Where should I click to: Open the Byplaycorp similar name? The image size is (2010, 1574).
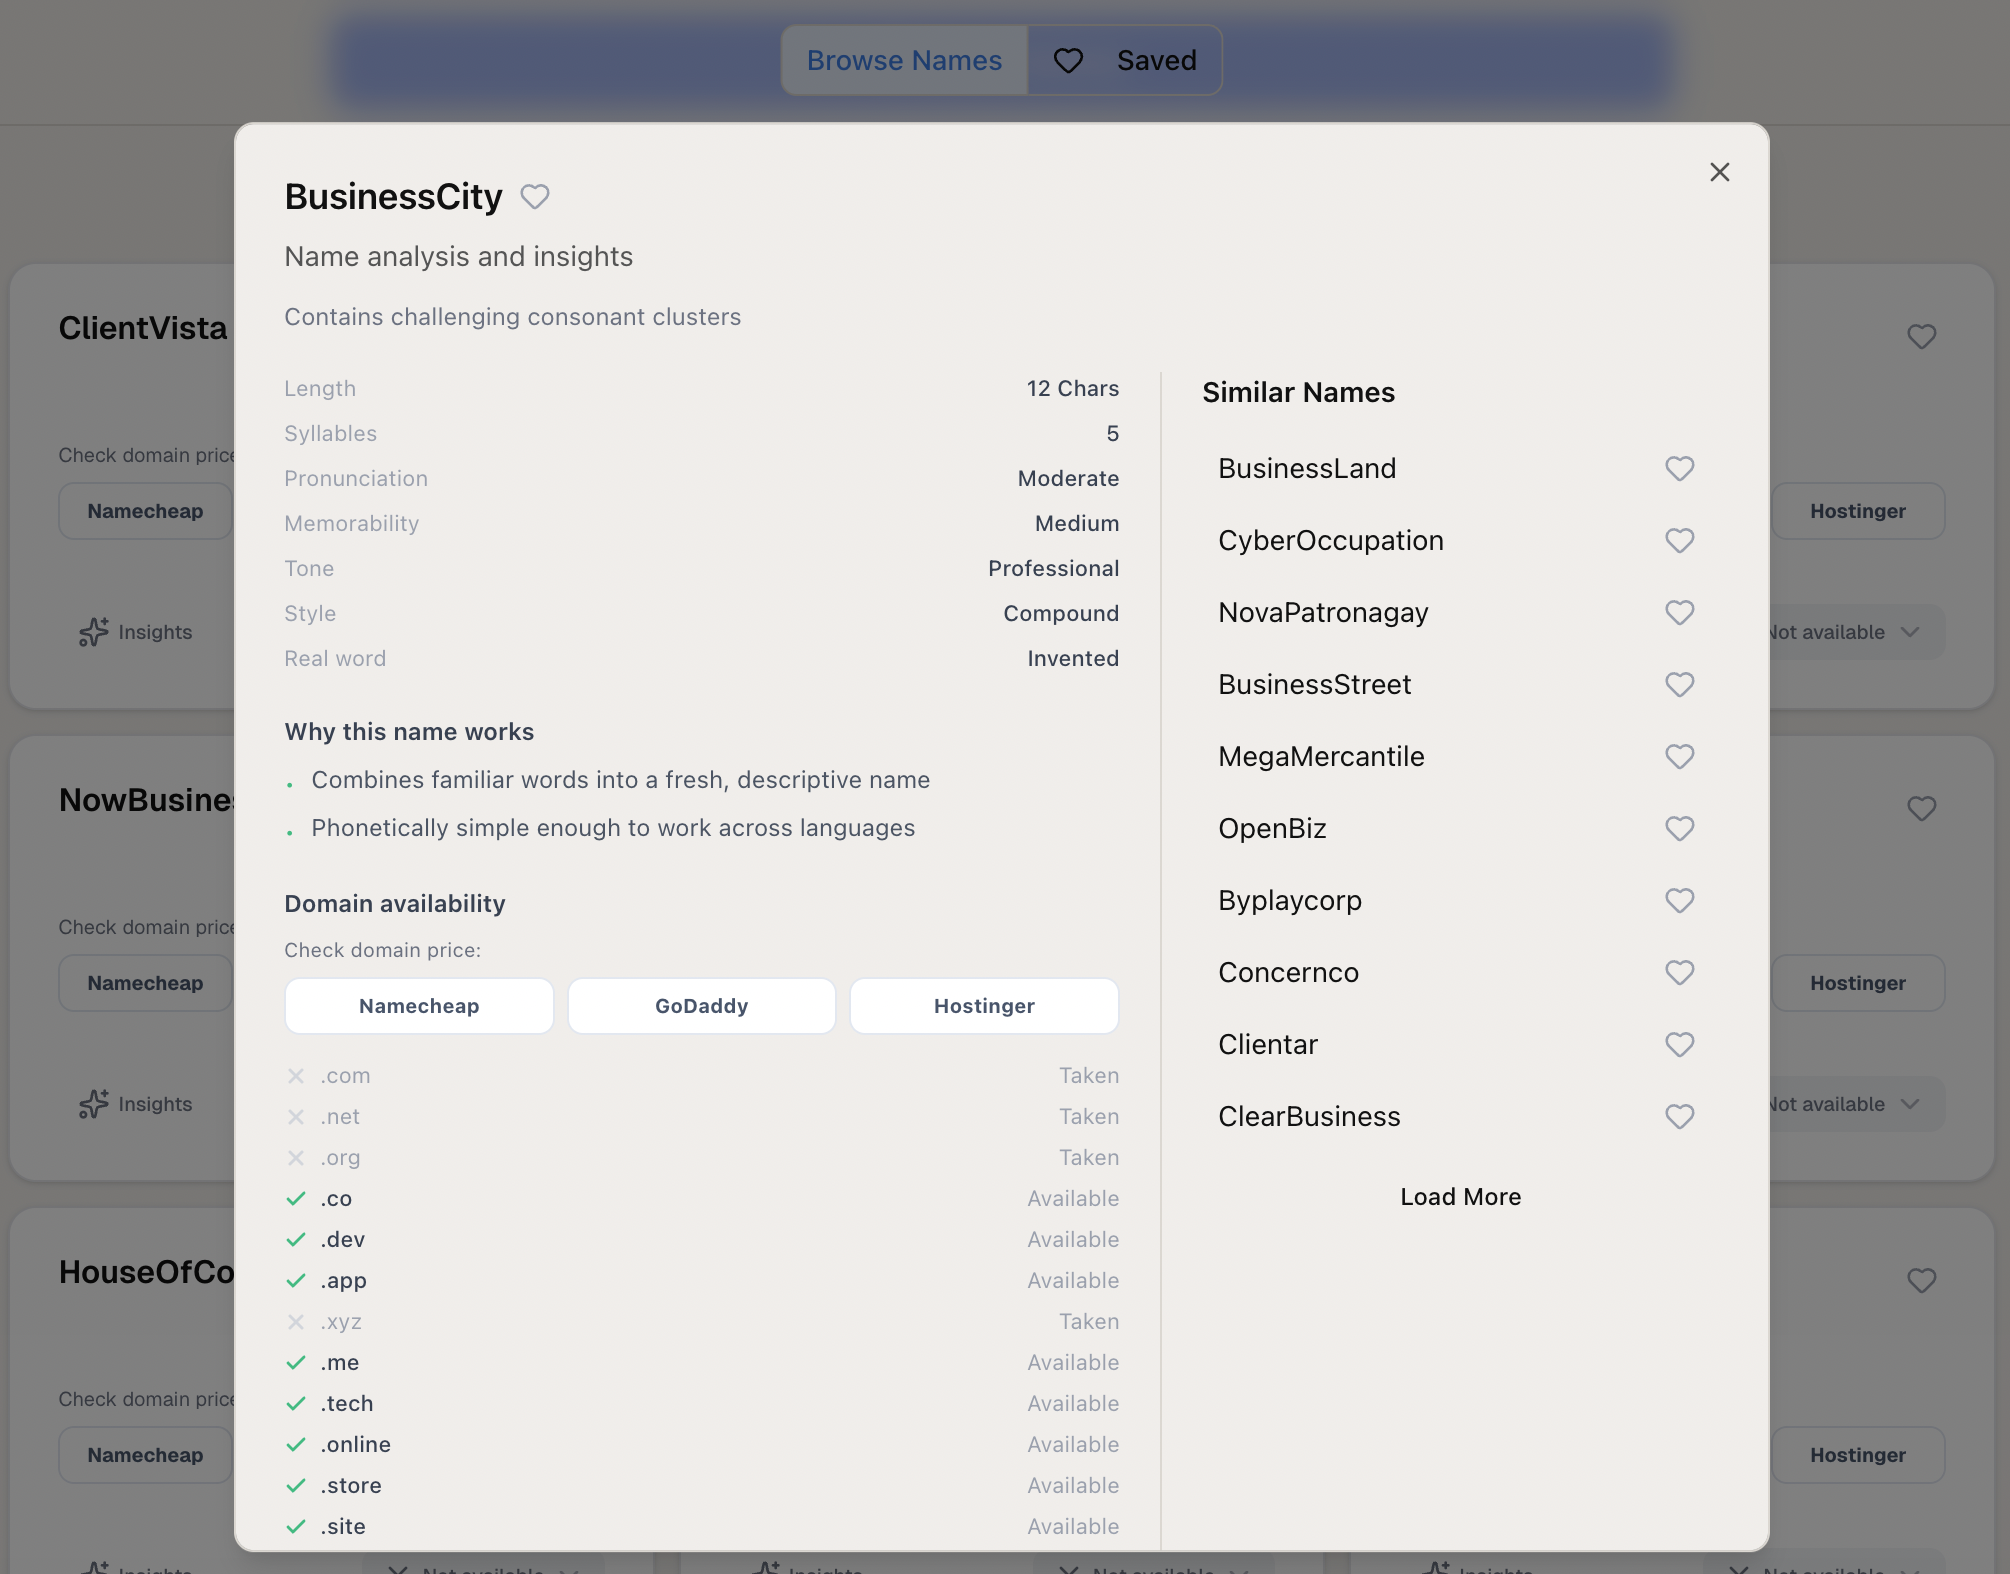(1290, 900)
